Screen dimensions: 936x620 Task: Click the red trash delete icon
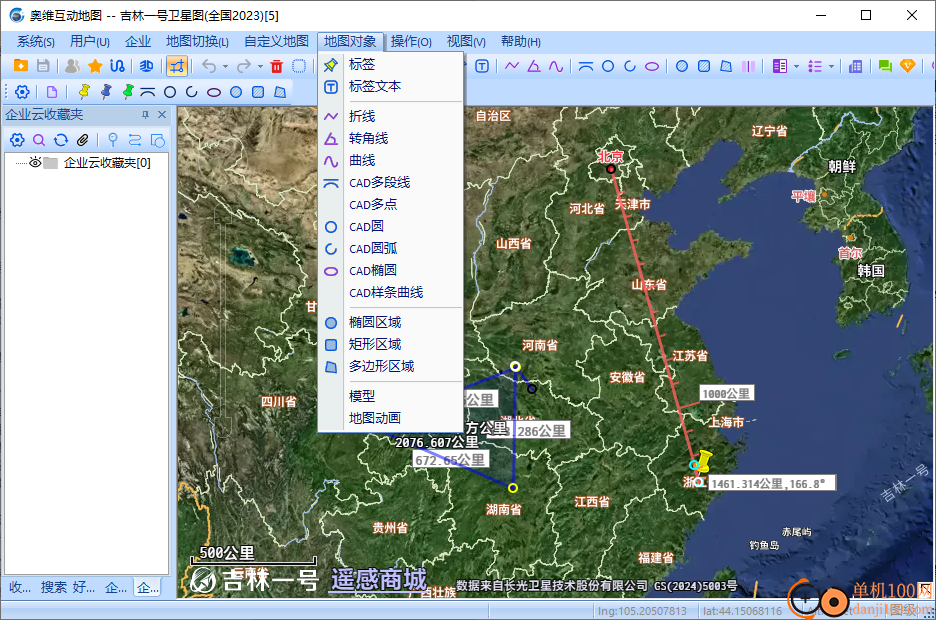tap(276, 66)
